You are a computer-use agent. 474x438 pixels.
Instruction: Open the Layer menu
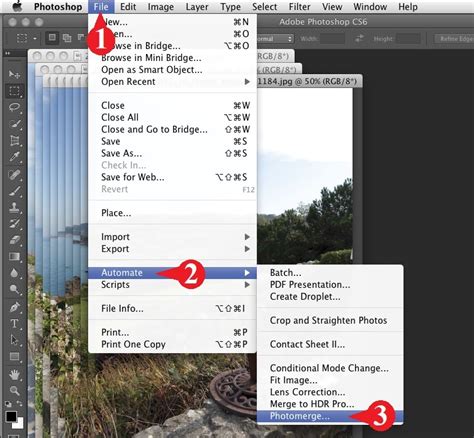click(x=197, y=7)
